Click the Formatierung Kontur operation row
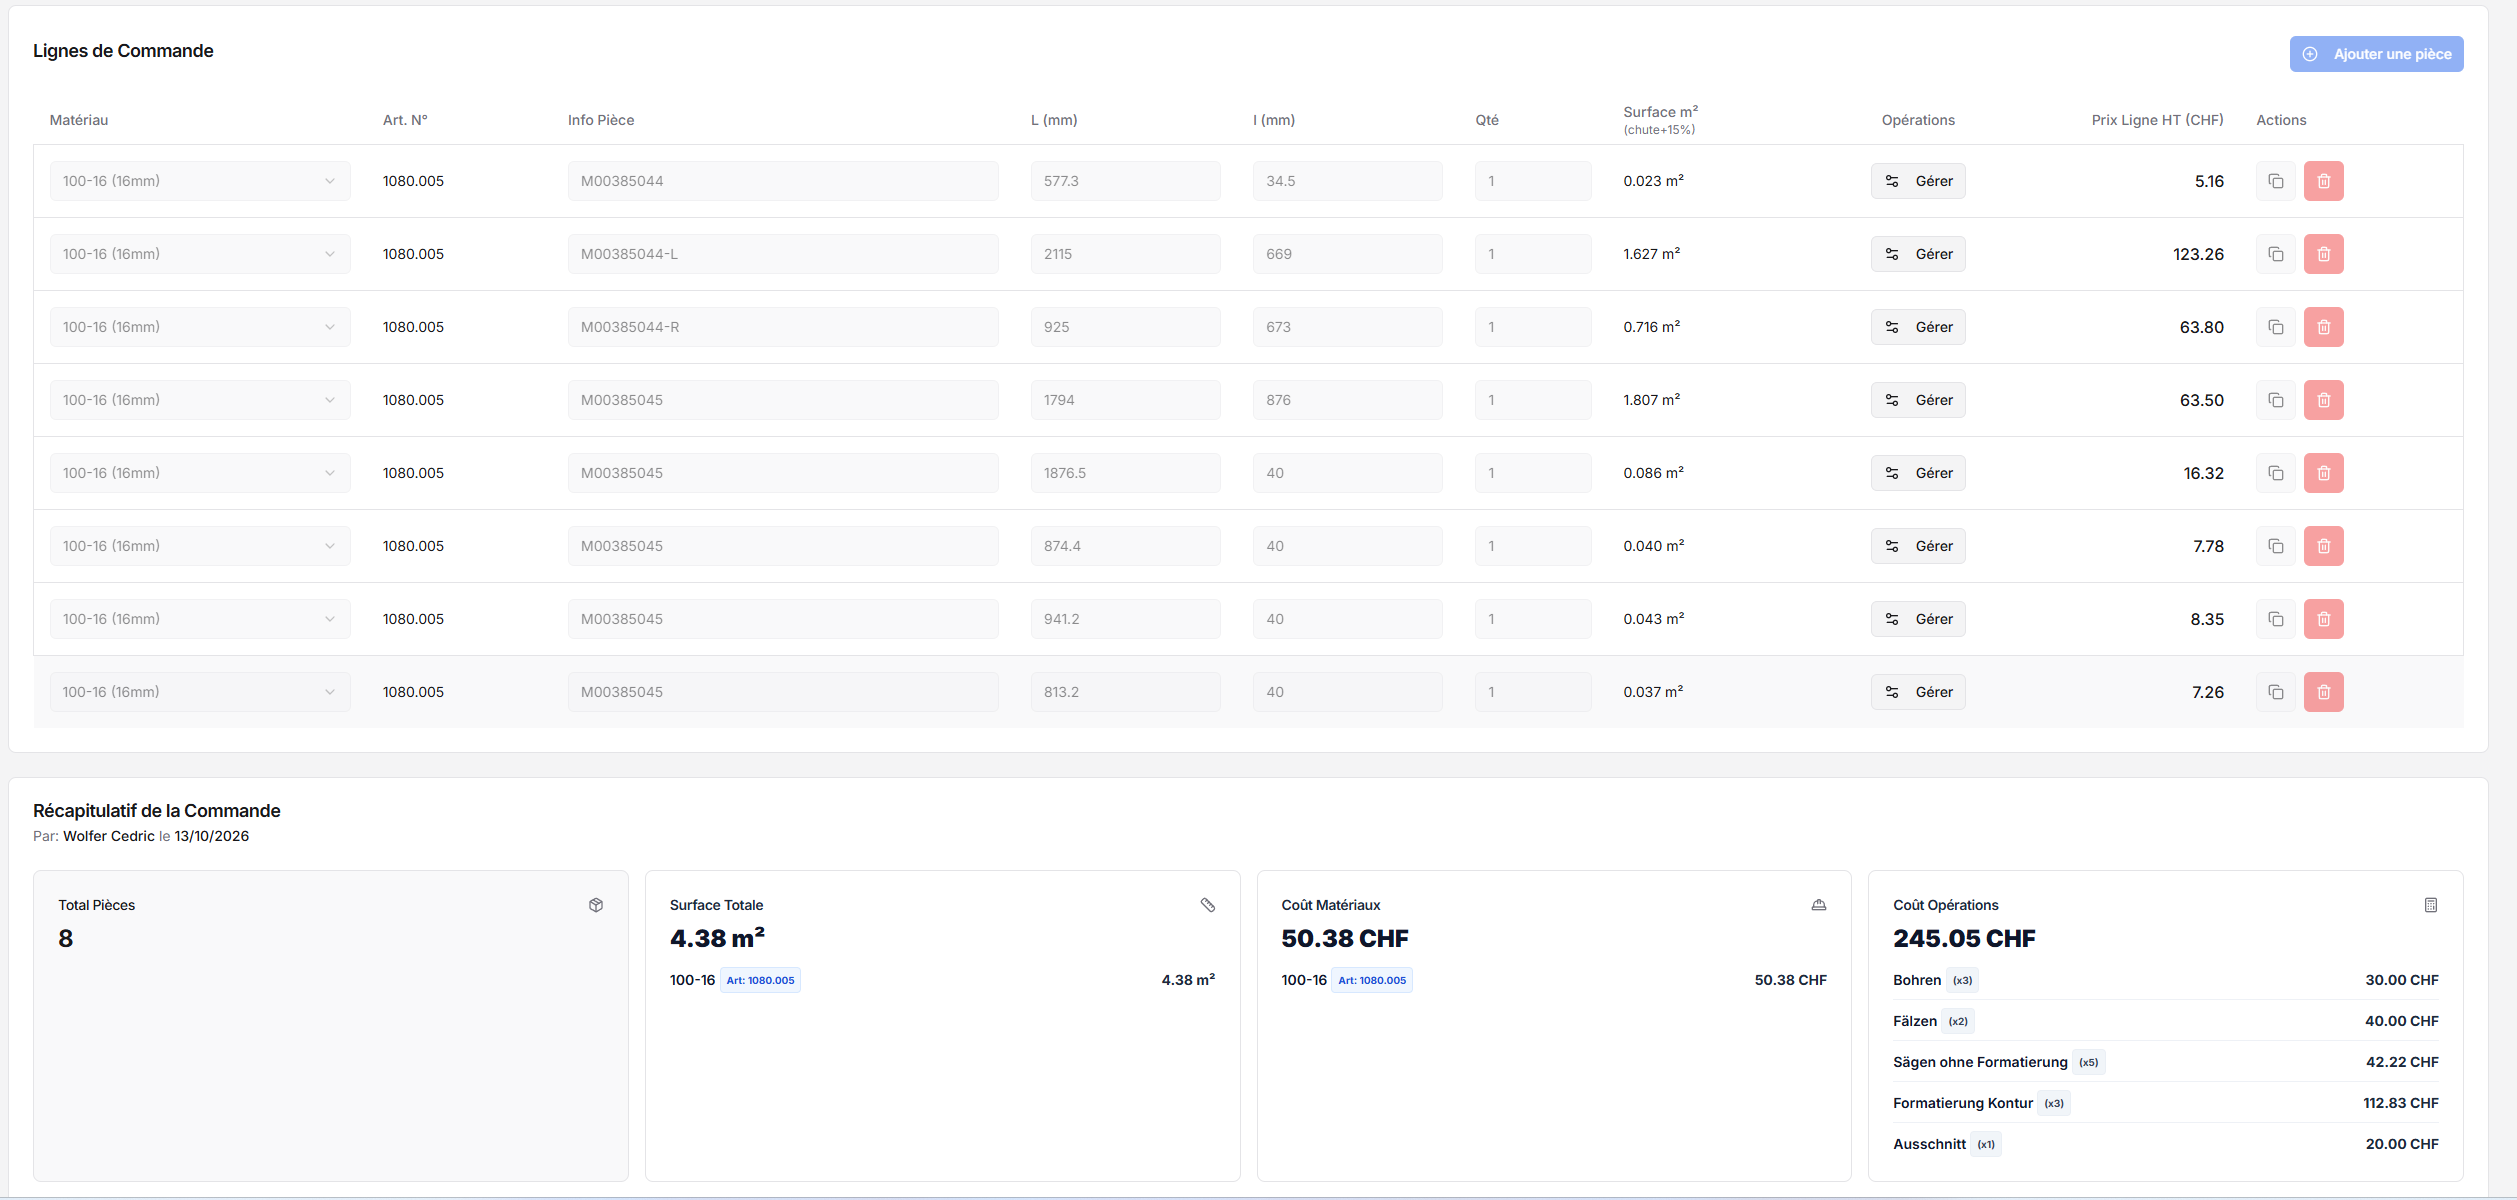The image size is (2517, 1200). coord(2165,1103)
